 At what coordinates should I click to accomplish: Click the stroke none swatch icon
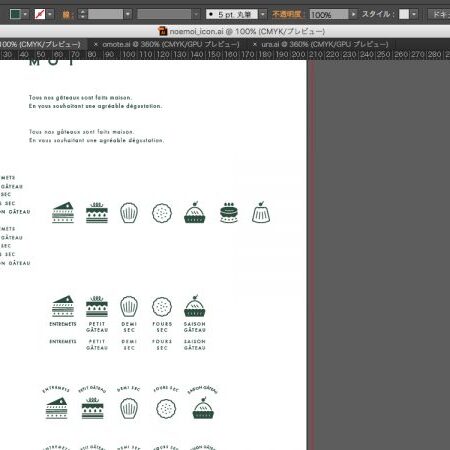40,14
